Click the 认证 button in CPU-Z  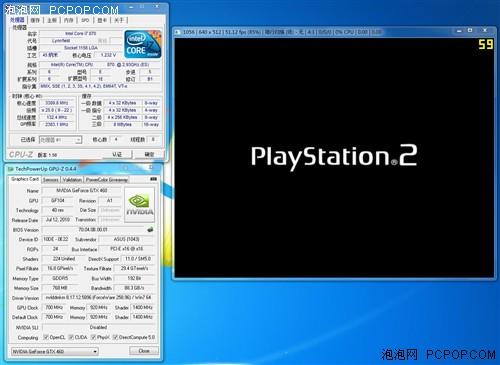click(x=117, y=154)
